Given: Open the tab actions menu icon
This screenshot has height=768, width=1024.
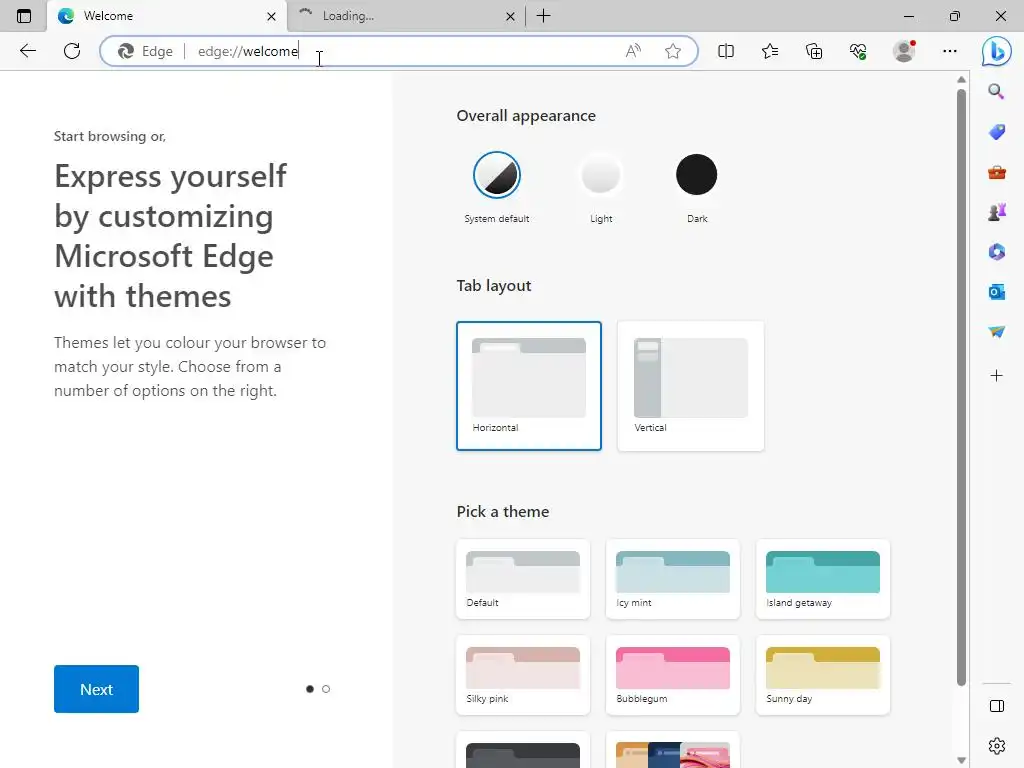Looking at the screenshot, I should coord(24,16).
